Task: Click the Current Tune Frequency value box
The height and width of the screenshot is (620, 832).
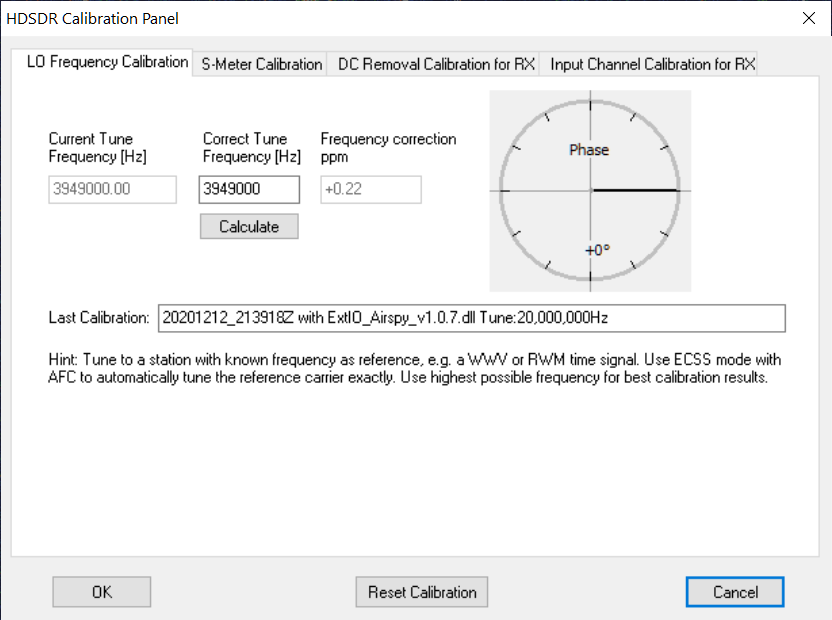Action: [x=112, y=190]
